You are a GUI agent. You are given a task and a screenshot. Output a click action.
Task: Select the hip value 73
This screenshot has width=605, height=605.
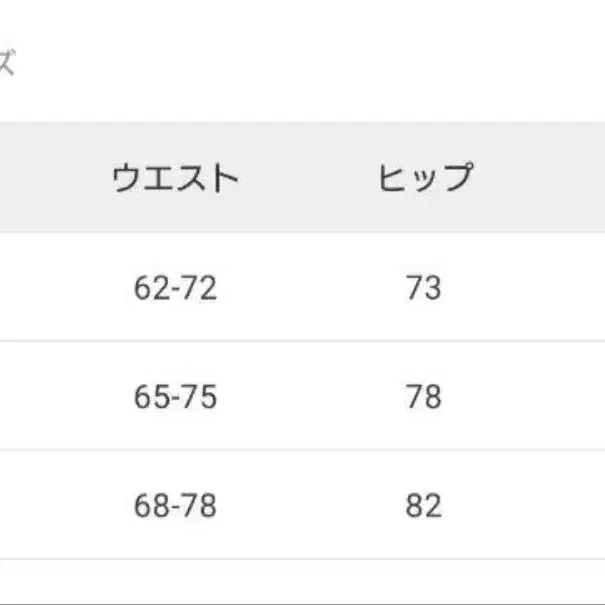tap(424, 288)
